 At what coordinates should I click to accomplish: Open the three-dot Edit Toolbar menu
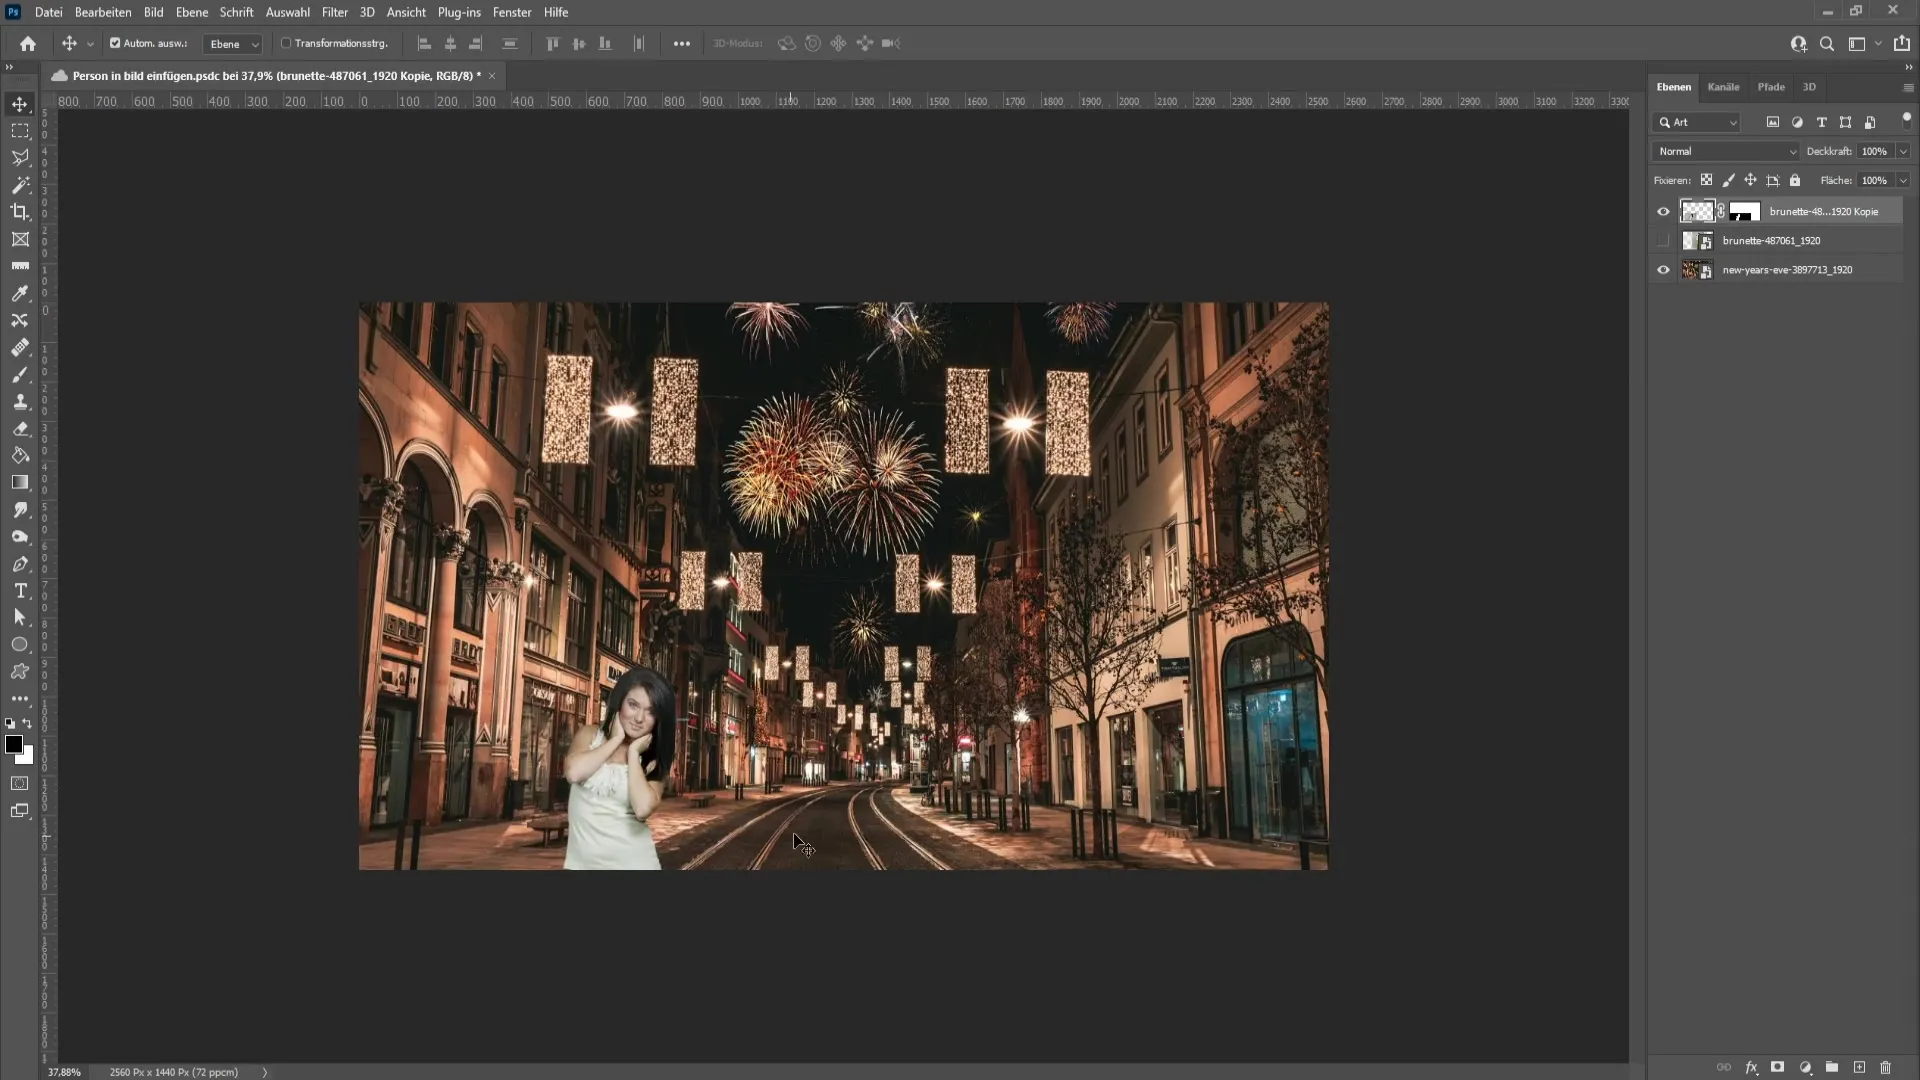pyautogui.click(x=20, y=699)
